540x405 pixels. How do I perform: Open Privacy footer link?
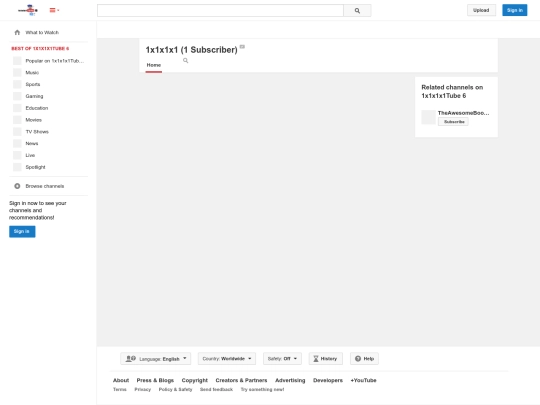[143, 390]
